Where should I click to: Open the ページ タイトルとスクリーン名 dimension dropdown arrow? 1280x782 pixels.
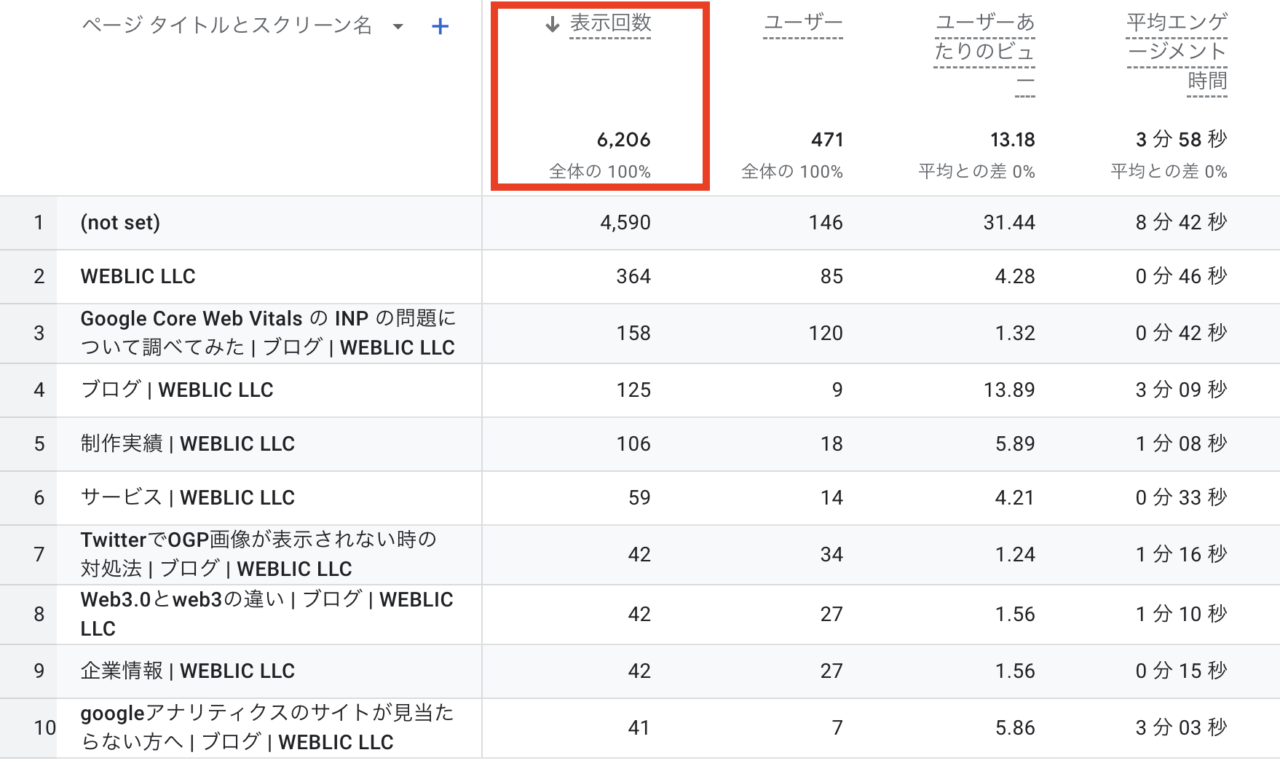click(398, 27)
